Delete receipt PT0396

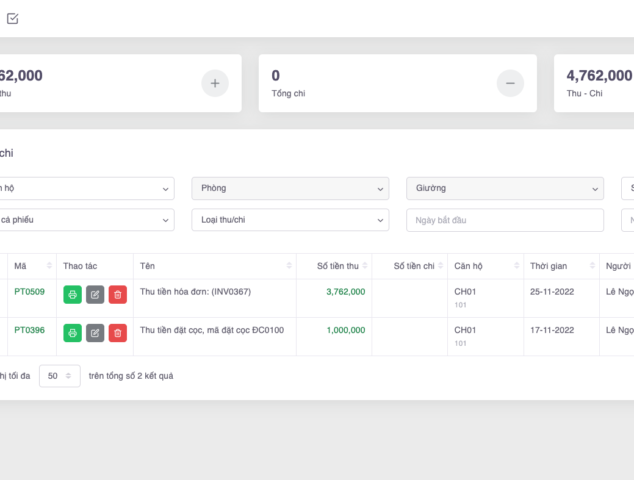118,332
